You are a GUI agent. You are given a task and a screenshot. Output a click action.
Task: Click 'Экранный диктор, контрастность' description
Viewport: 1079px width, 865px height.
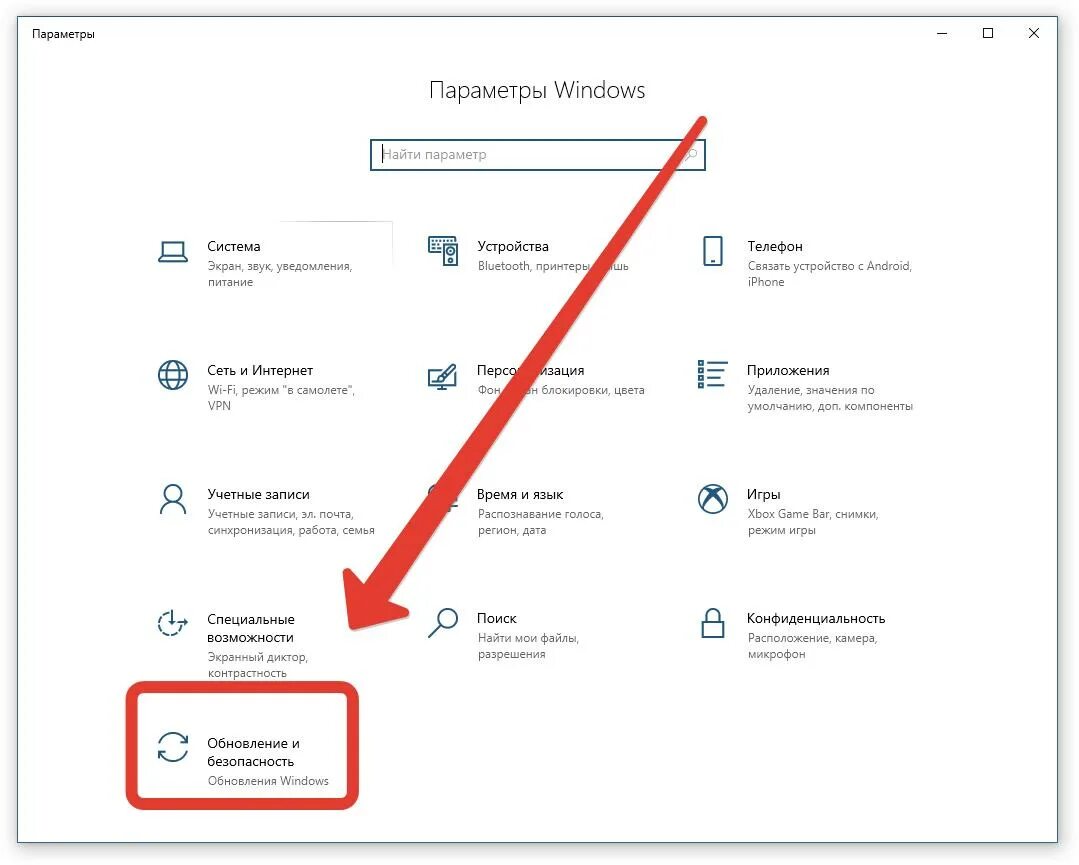click(x=258, y=665)
